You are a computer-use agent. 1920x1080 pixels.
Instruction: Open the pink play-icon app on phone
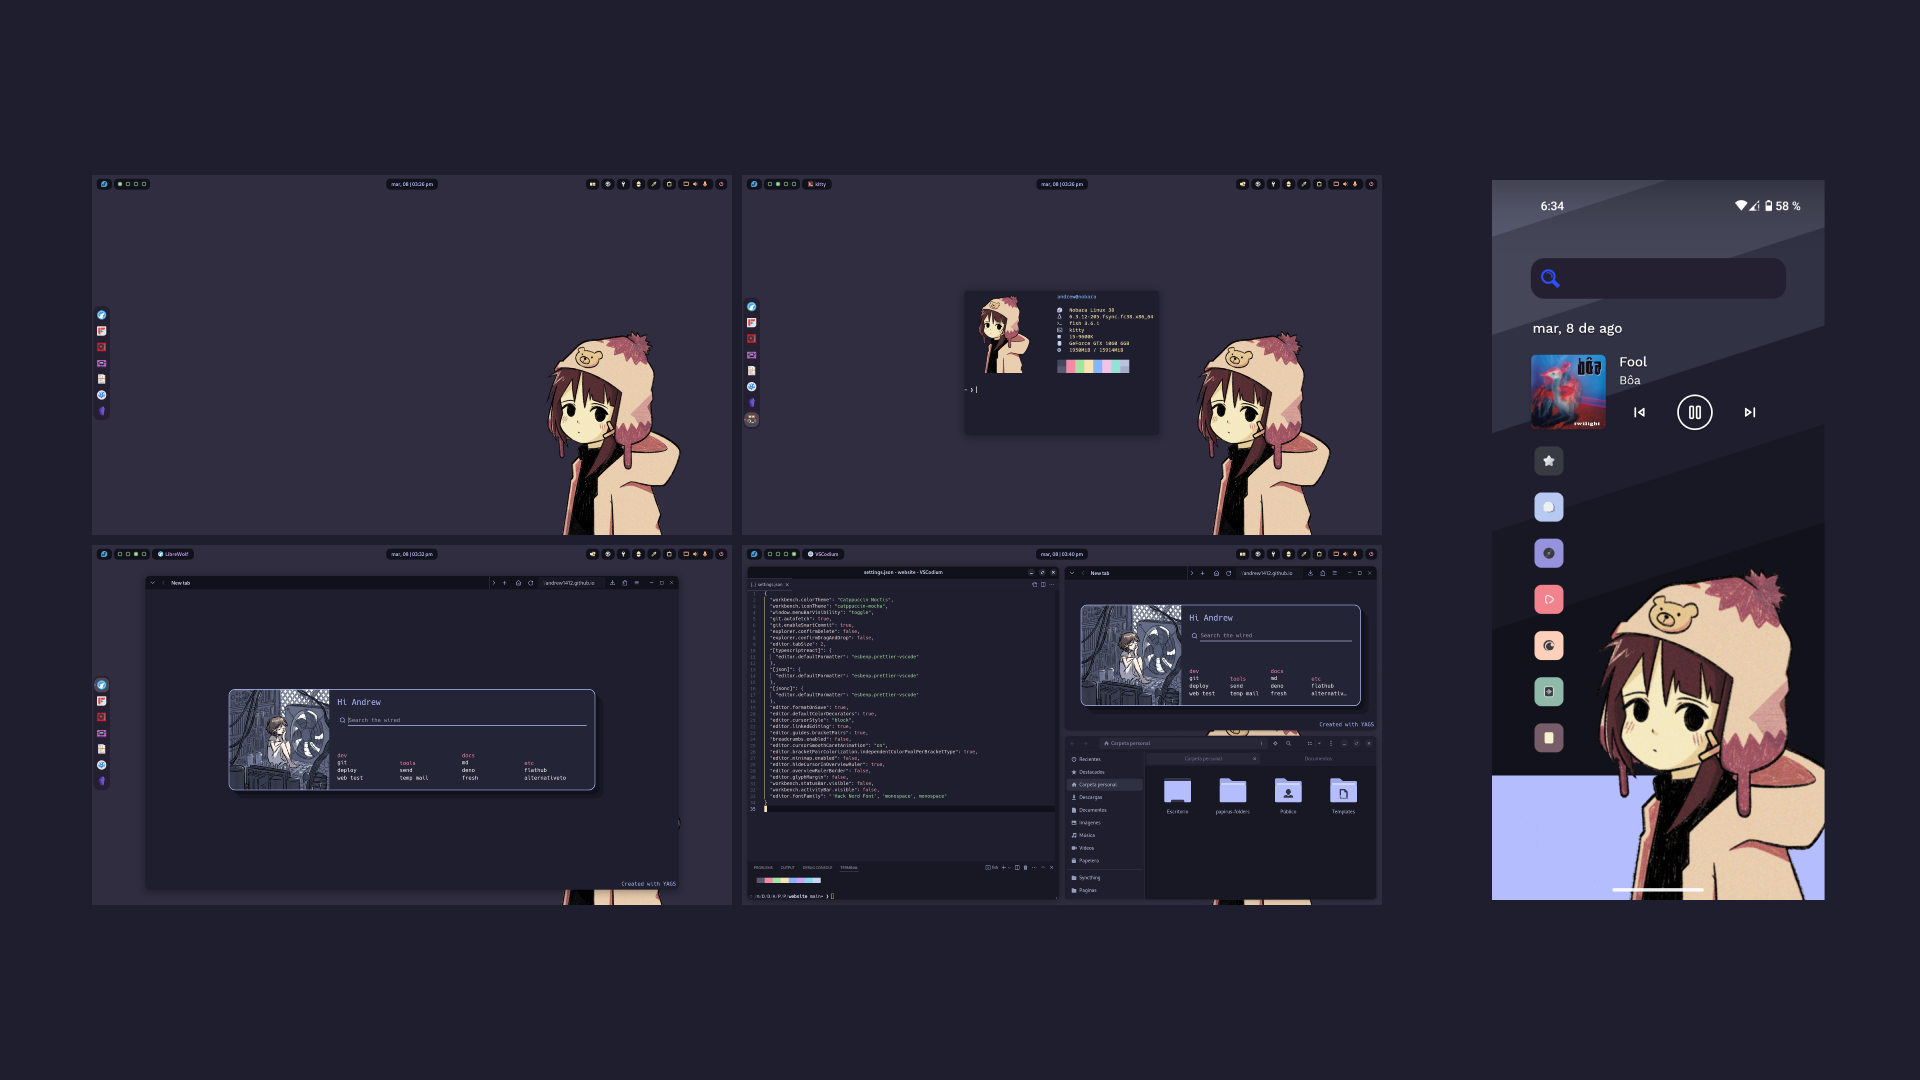(1548, 599)
